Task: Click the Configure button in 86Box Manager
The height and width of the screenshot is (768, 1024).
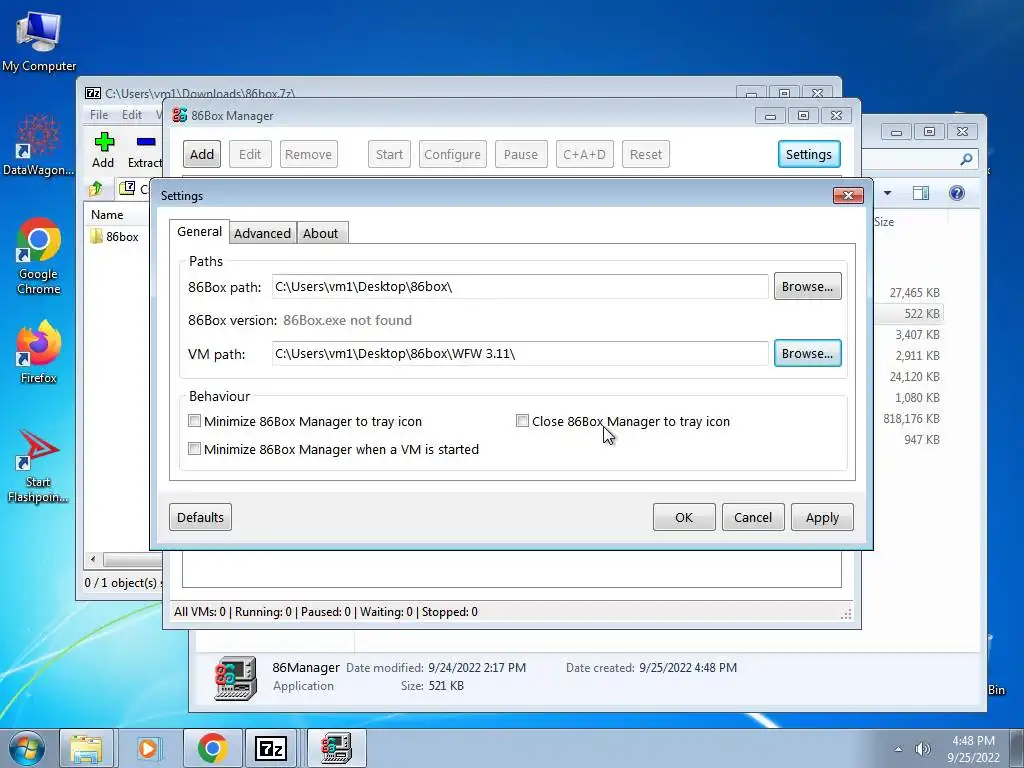Action: (x=453, y=154)
